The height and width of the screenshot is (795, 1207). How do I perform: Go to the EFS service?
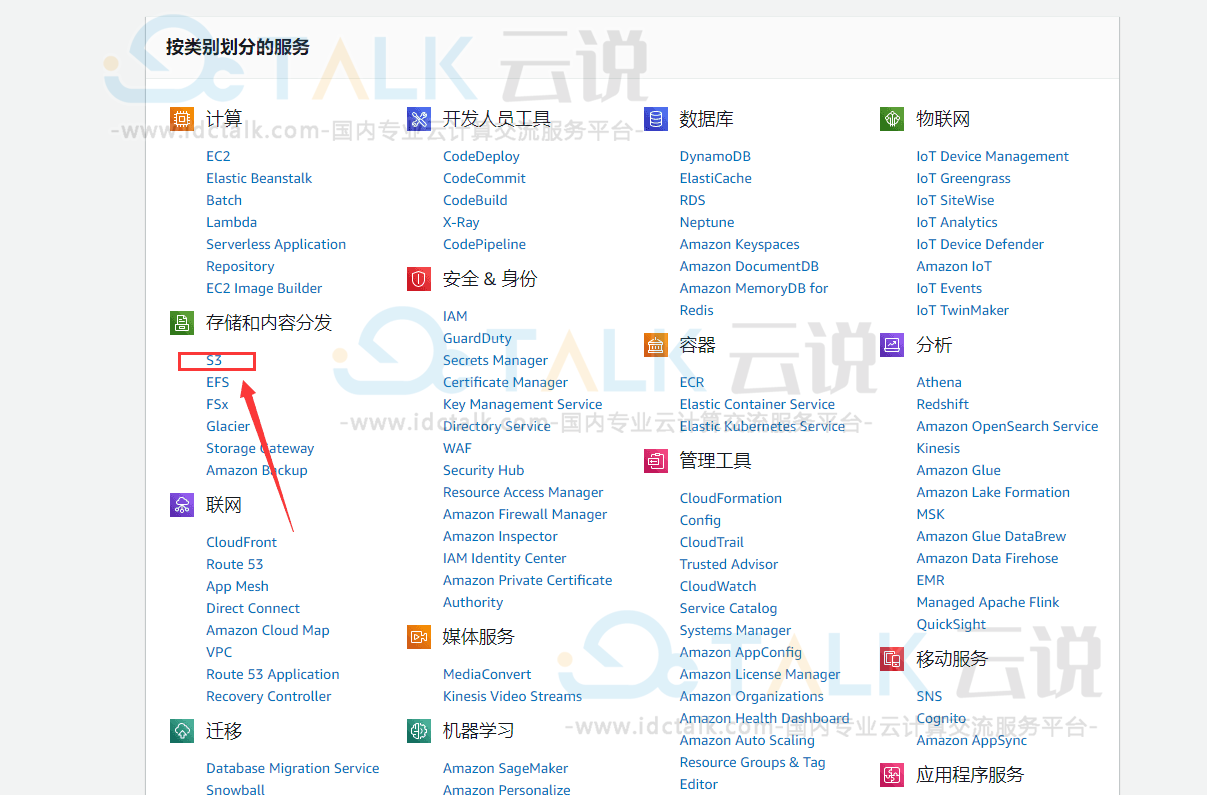pyautogui.click(x=218, y=382)
